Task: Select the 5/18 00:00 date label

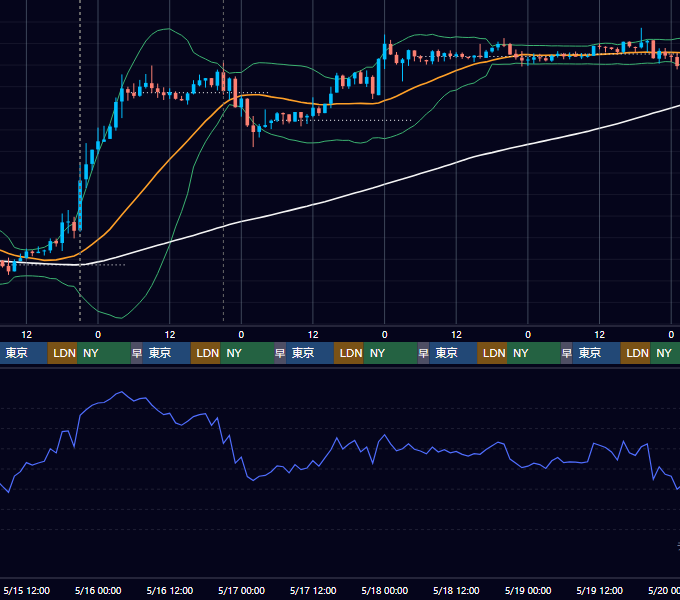Action: [385, 590]
